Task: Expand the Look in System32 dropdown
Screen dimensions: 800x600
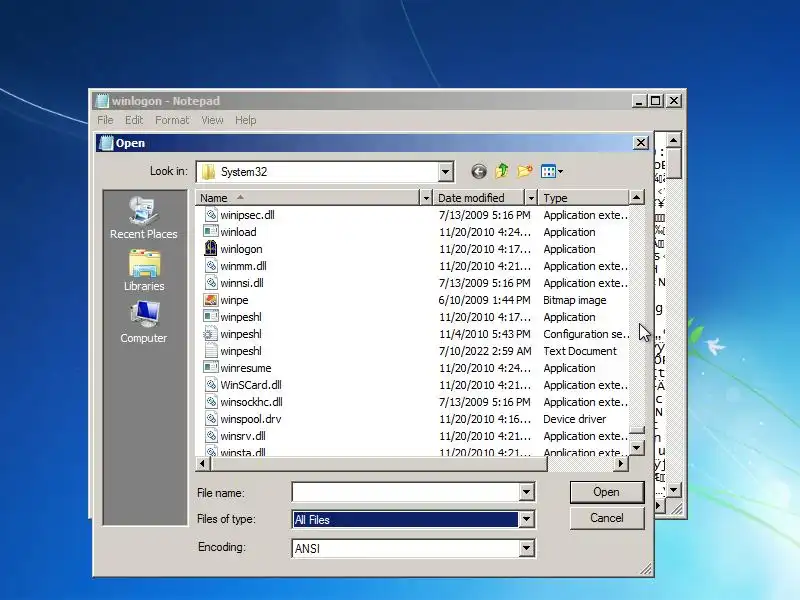Action: pyautogui.click(x=445, y=172)
